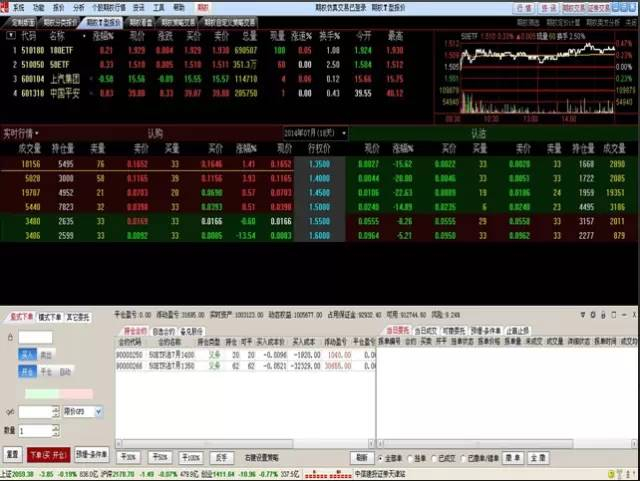This screenshot has width=640, height=481.
Task: Click the red 下单(买 开仓) button
Action: click(x=49, y=454)
